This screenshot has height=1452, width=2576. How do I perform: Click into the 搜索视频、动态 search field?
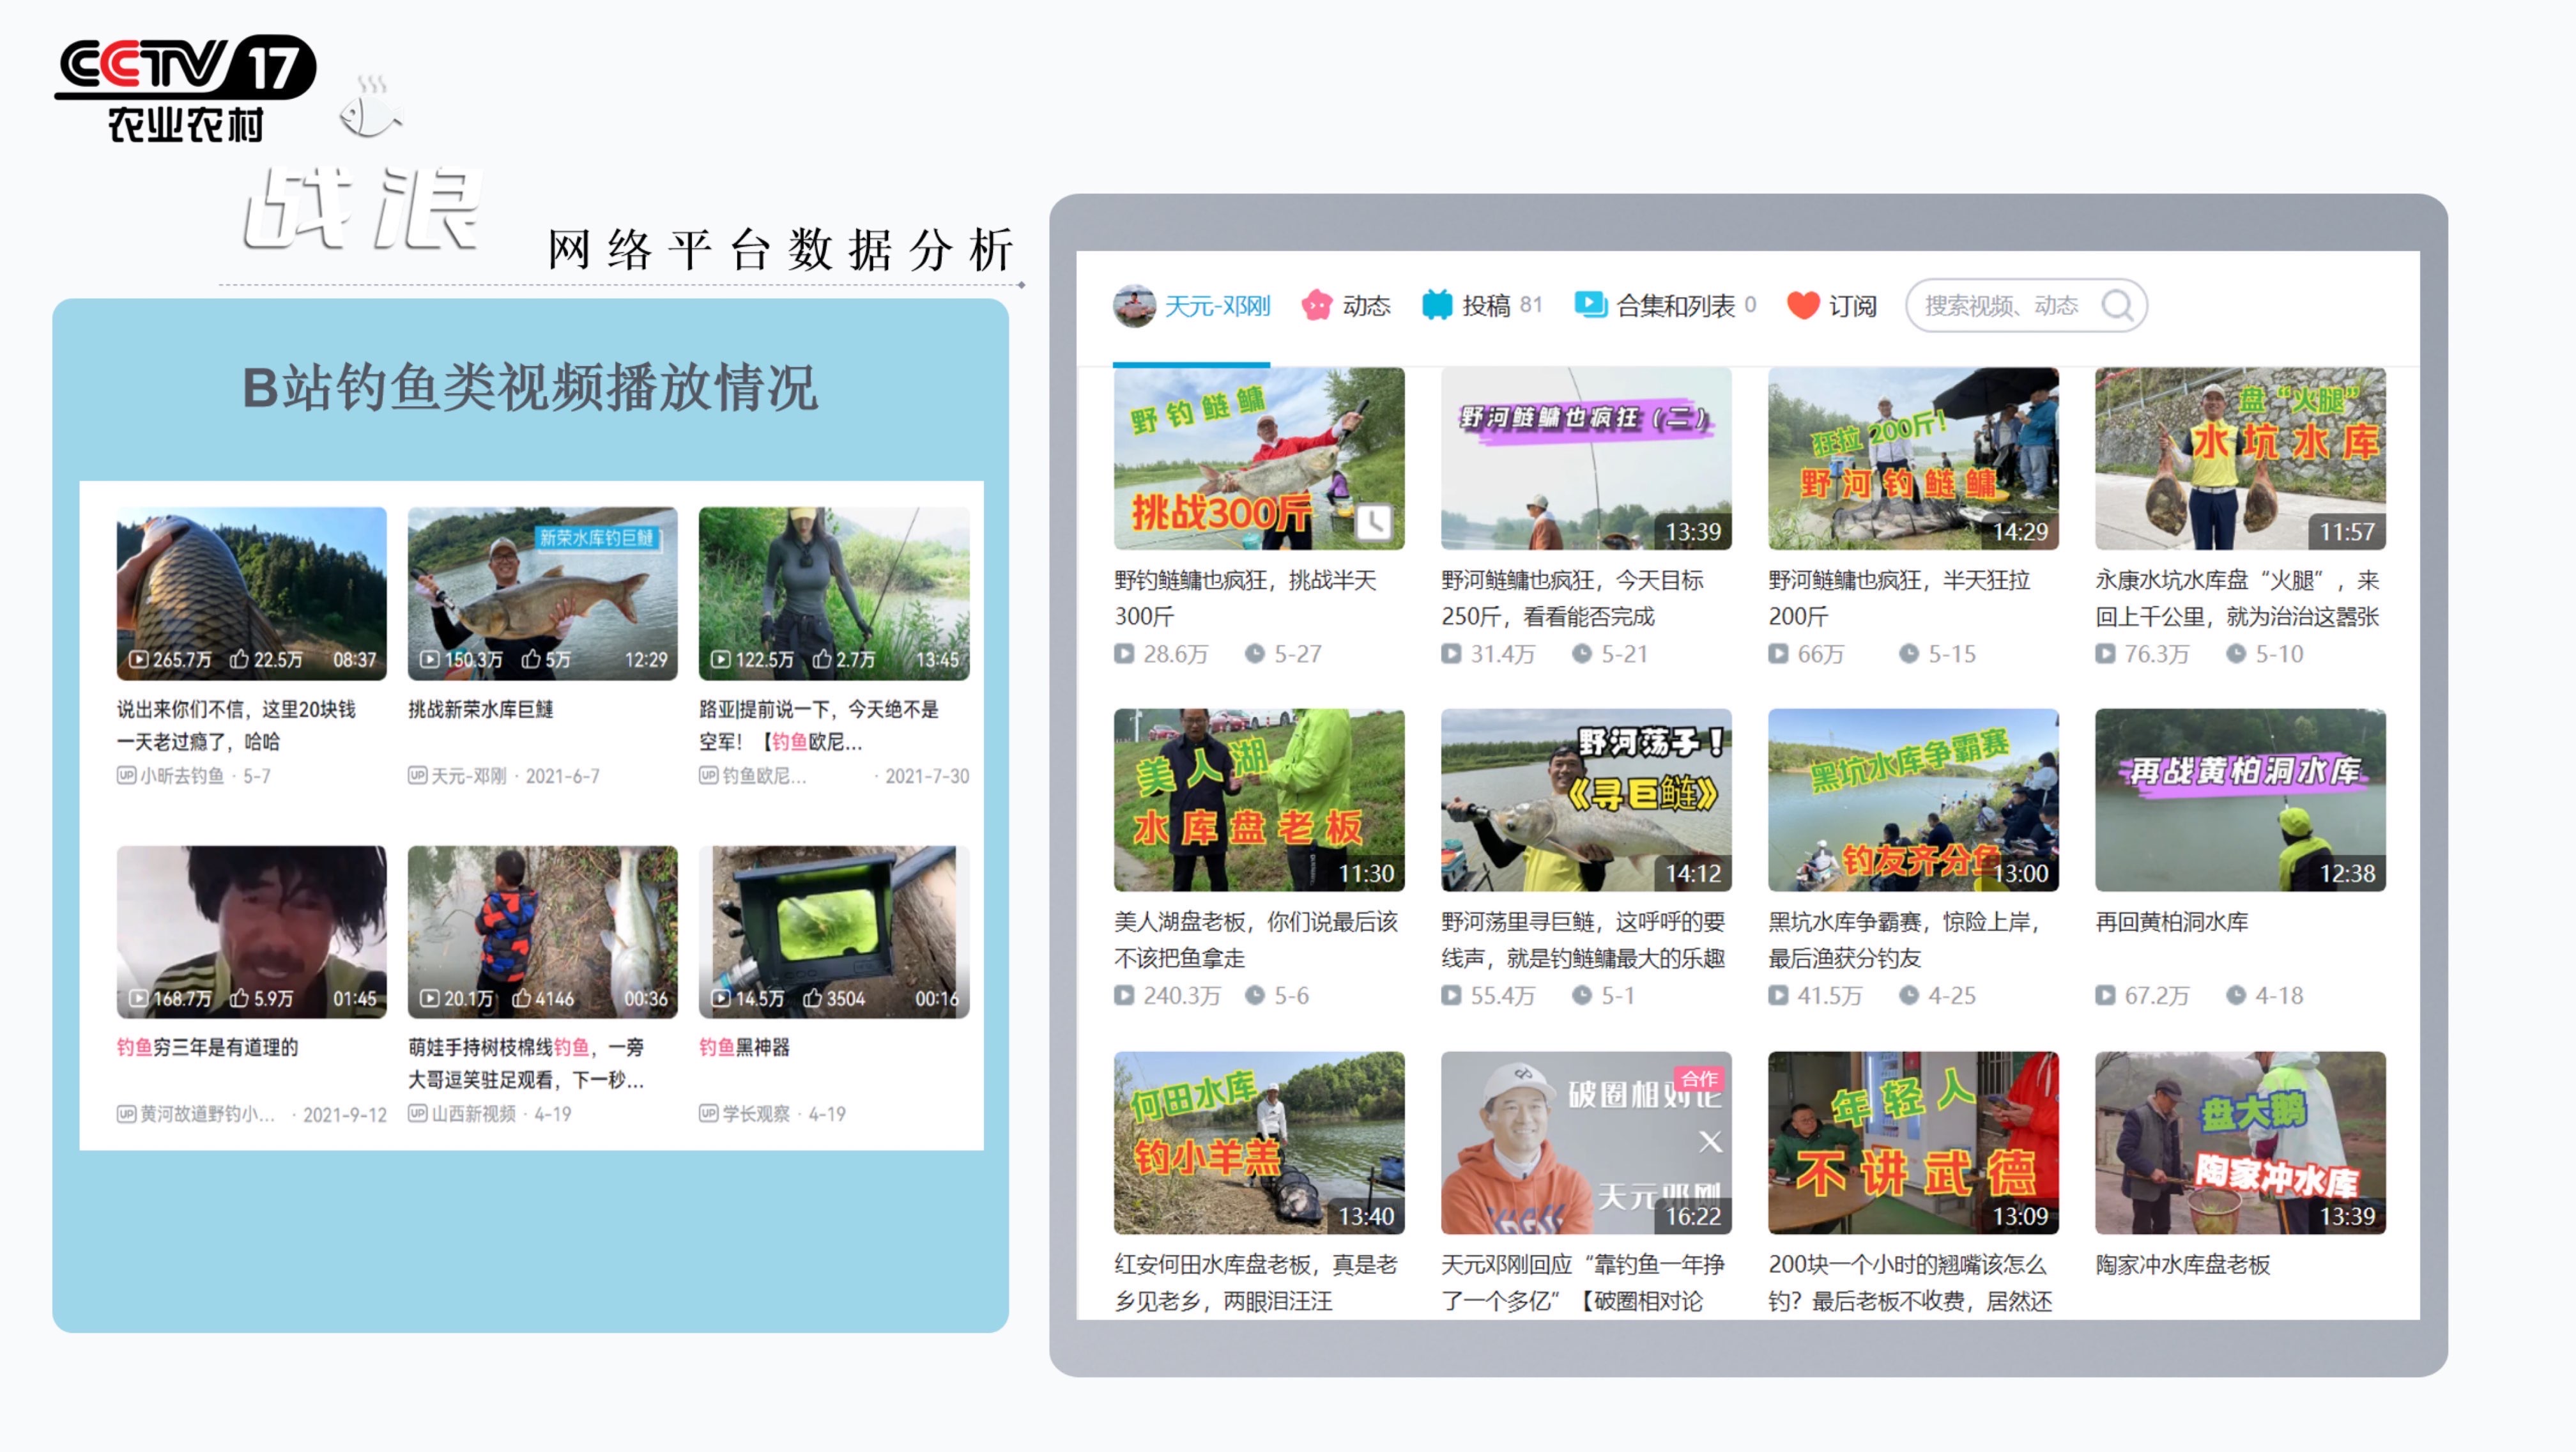2000,305
